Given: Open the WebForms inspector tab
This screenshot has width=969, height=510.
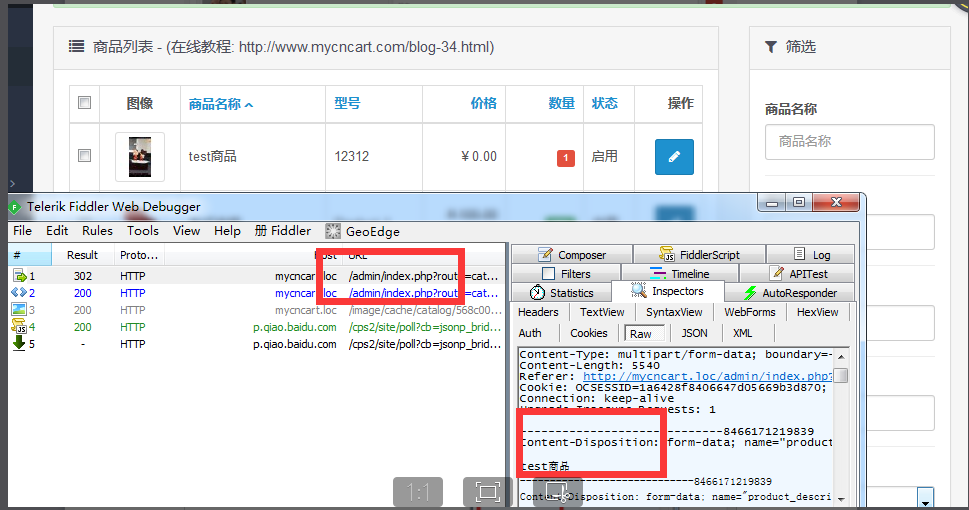Looking at the screenshot, I should coord(750,312).
